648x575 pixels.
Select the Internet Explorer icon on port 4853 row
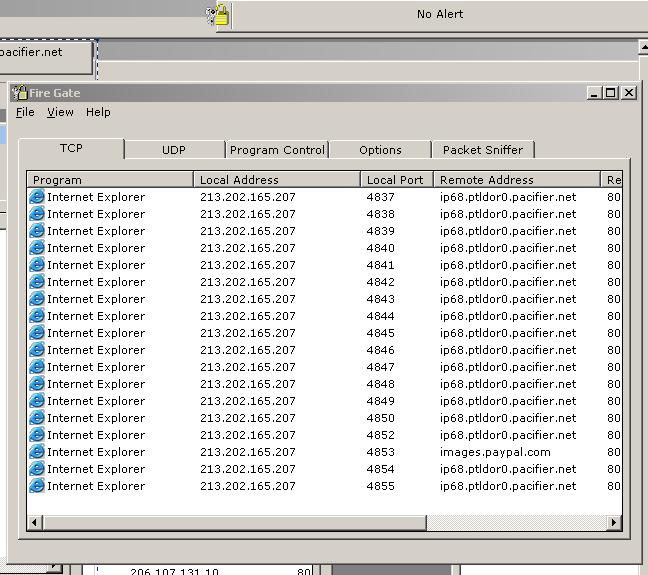pyautogui.click(x=37, y=452)
